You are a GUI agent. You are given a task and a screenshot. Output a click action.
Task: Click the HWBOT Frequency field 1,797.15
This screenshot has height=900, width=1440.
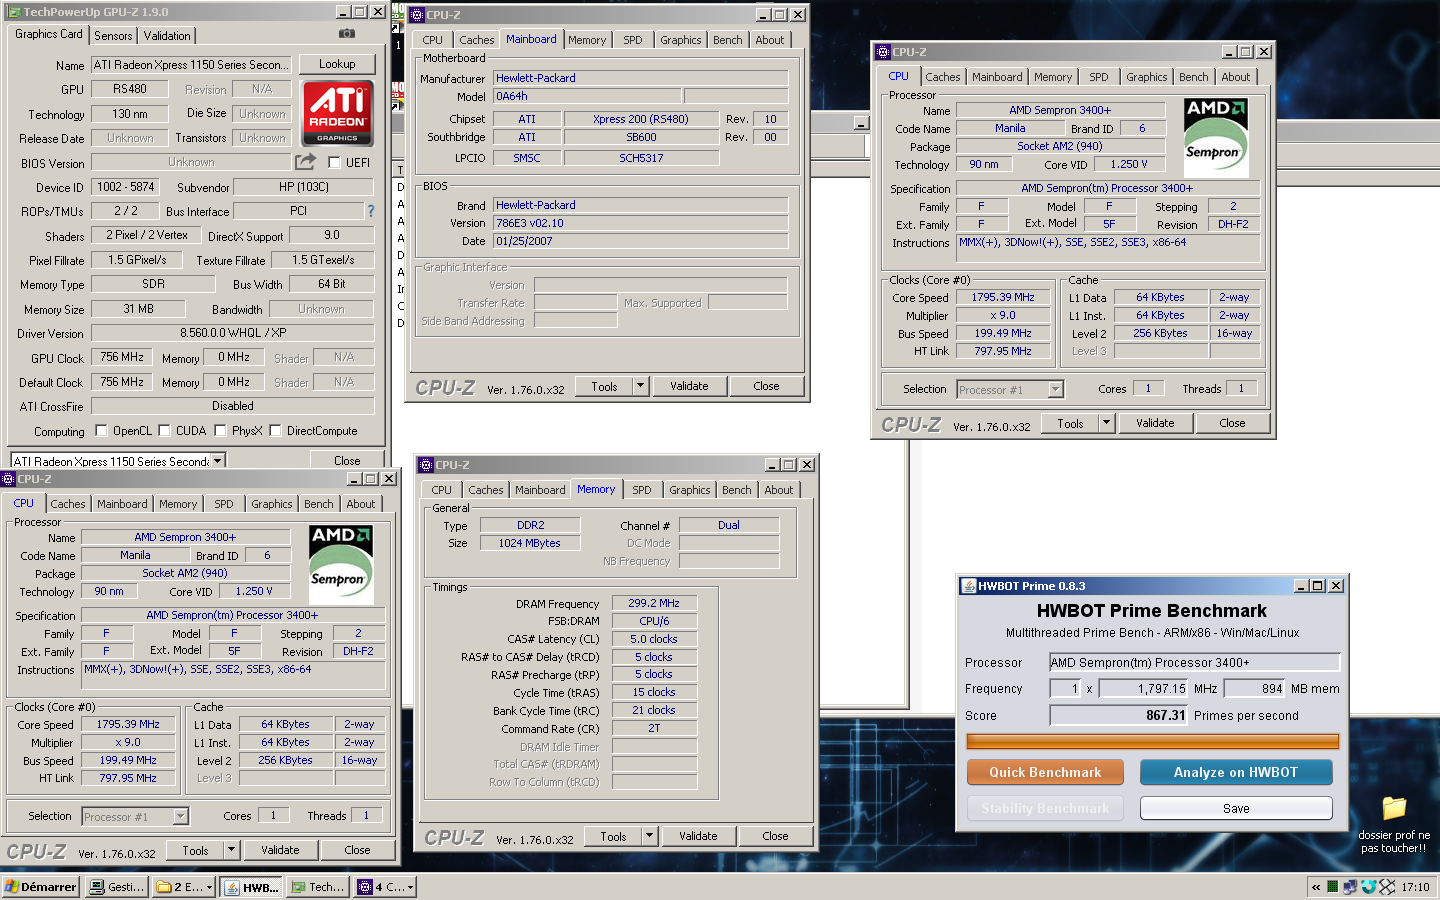(x=1144, y=689)
